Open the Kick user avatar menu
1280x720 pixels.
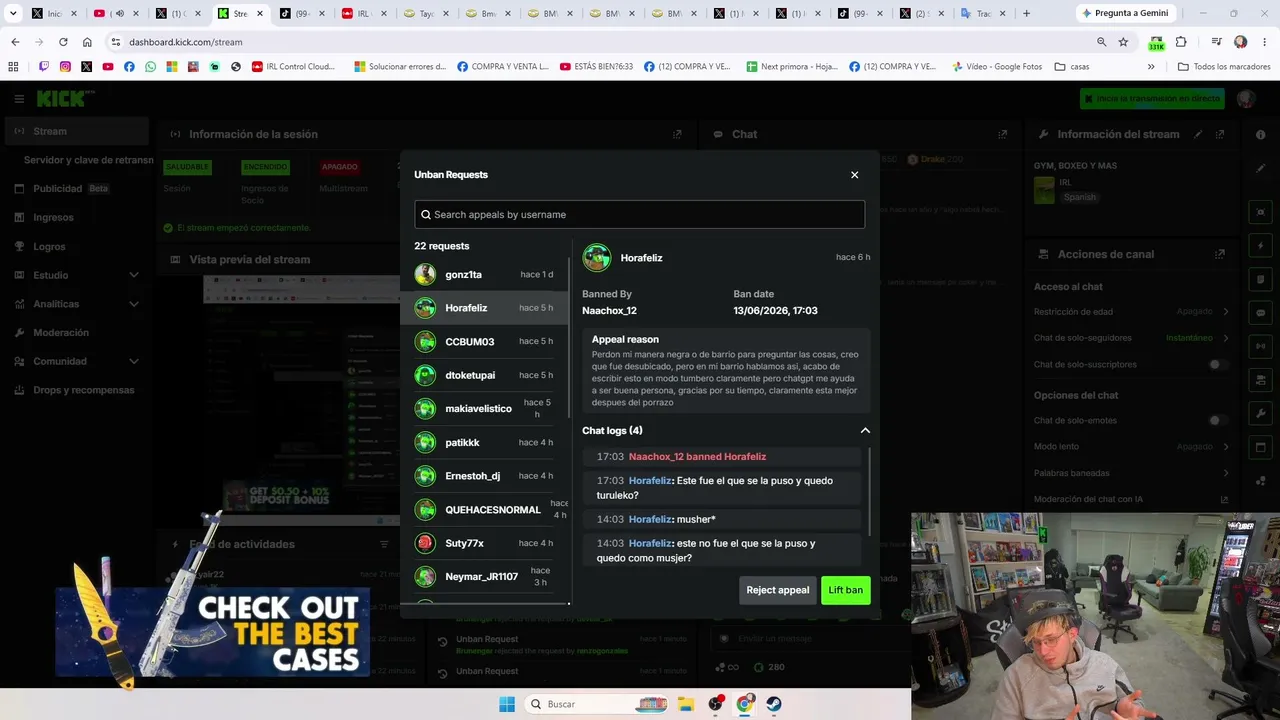coord(1245,99)
